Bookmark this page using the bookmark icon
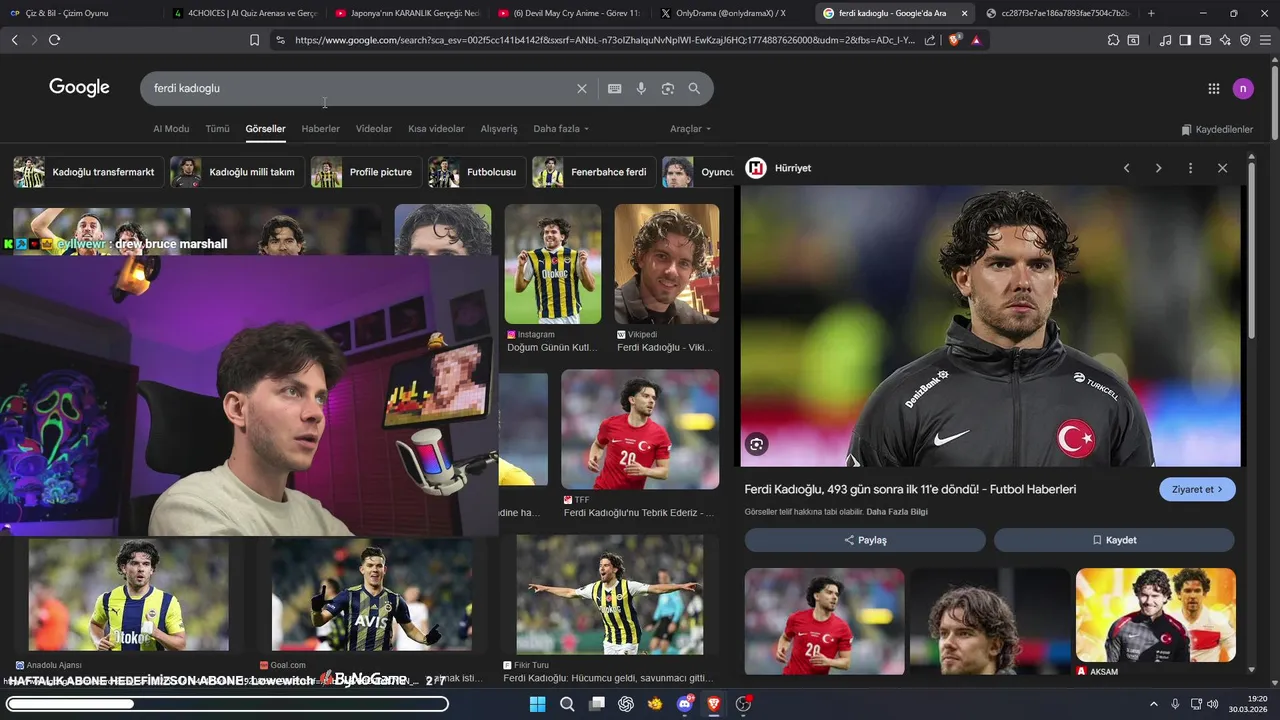The image size is (1280, 720). click(254, 40)
